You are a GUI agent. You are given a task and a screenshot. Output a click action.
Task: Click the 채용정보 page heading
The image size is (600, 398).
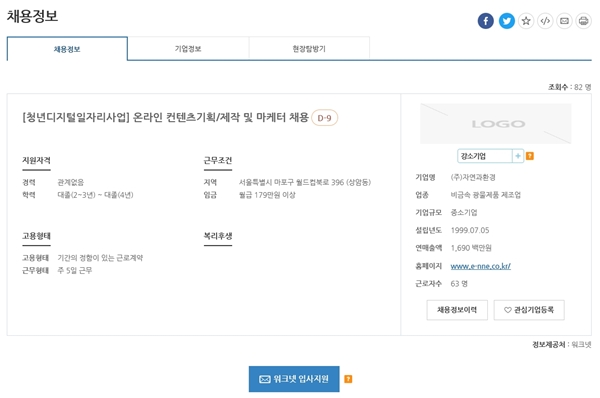coord(33,16)
